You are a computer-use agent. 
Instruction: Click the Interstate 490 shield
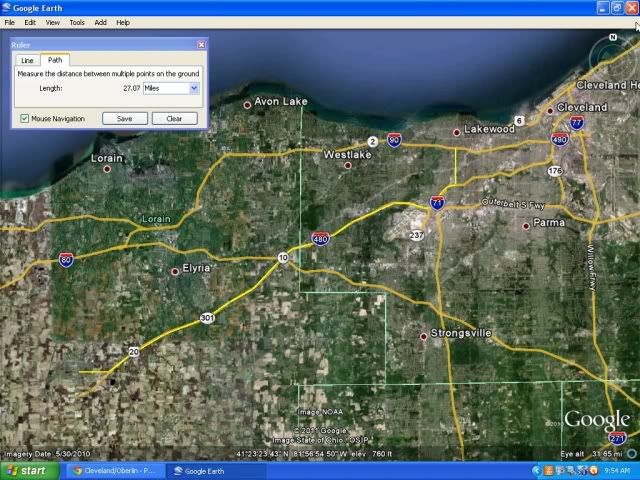click(x=560, y=140)
